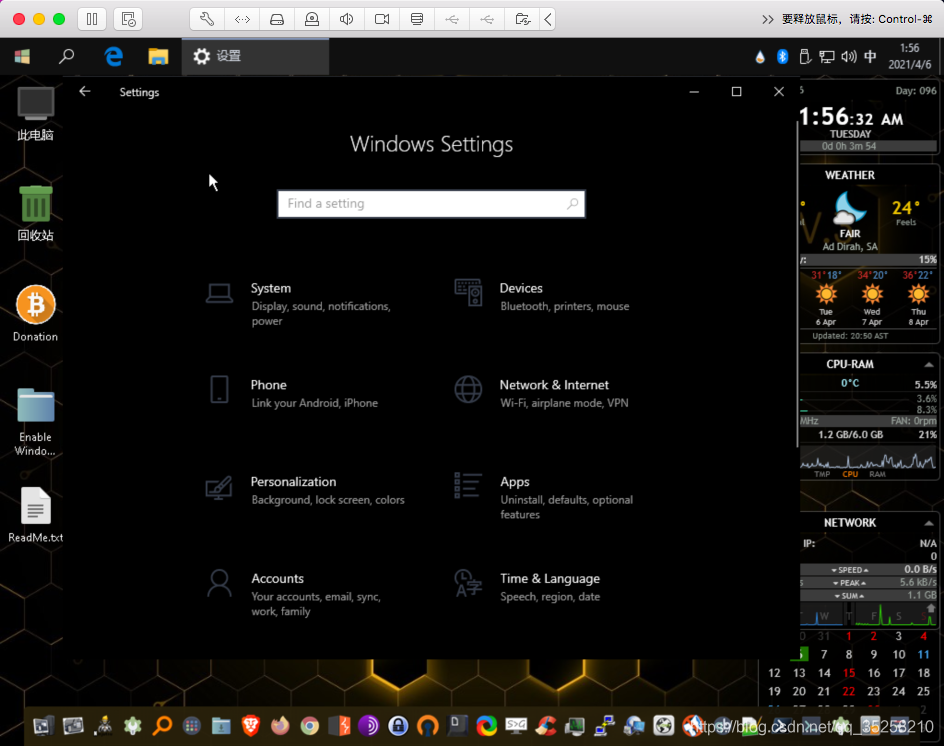This screenshot has height=746, width=944.
Task: Click the WEATHER widget moon icon
Action: [x=849, y=208]
